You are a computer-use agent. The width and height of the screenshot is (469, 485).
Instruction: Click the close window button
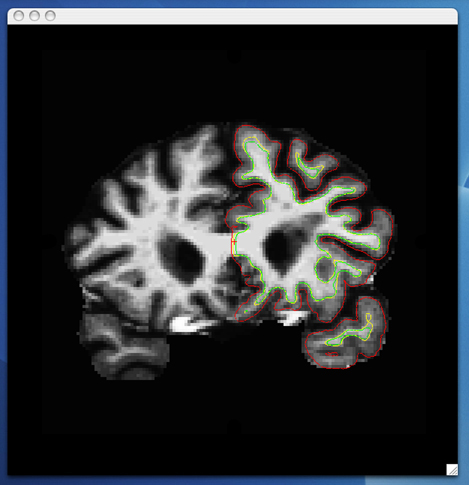pos(19,16)
